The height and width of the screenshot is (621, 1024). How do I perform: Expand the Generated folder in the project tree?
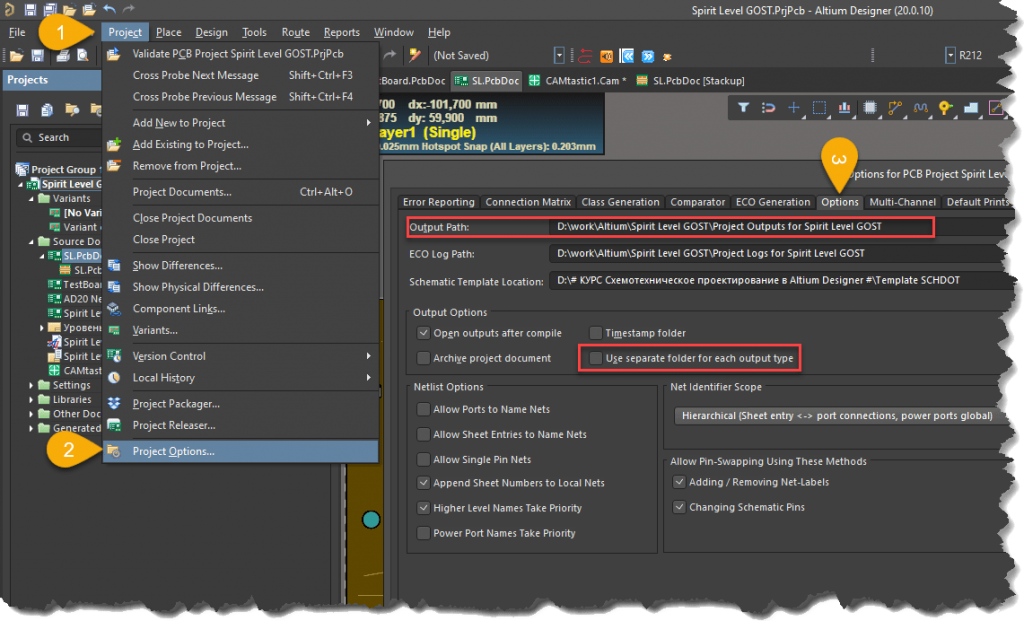click(31, 428)
